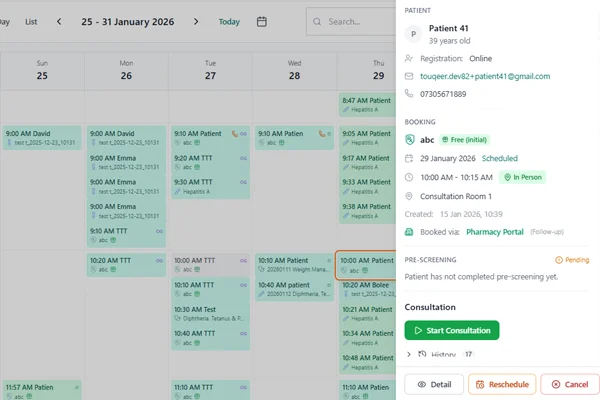This screenshot has width=600, height=400.
Task: Click the shield icon beside abc
Action: pyautogui.click(x=410, y=140)
